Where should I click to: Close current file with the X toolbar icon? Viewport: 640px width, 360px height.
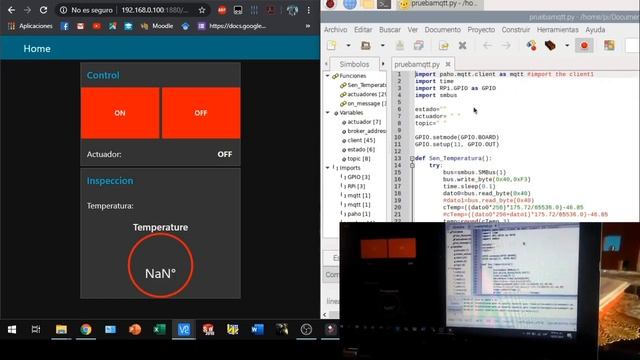462,45
